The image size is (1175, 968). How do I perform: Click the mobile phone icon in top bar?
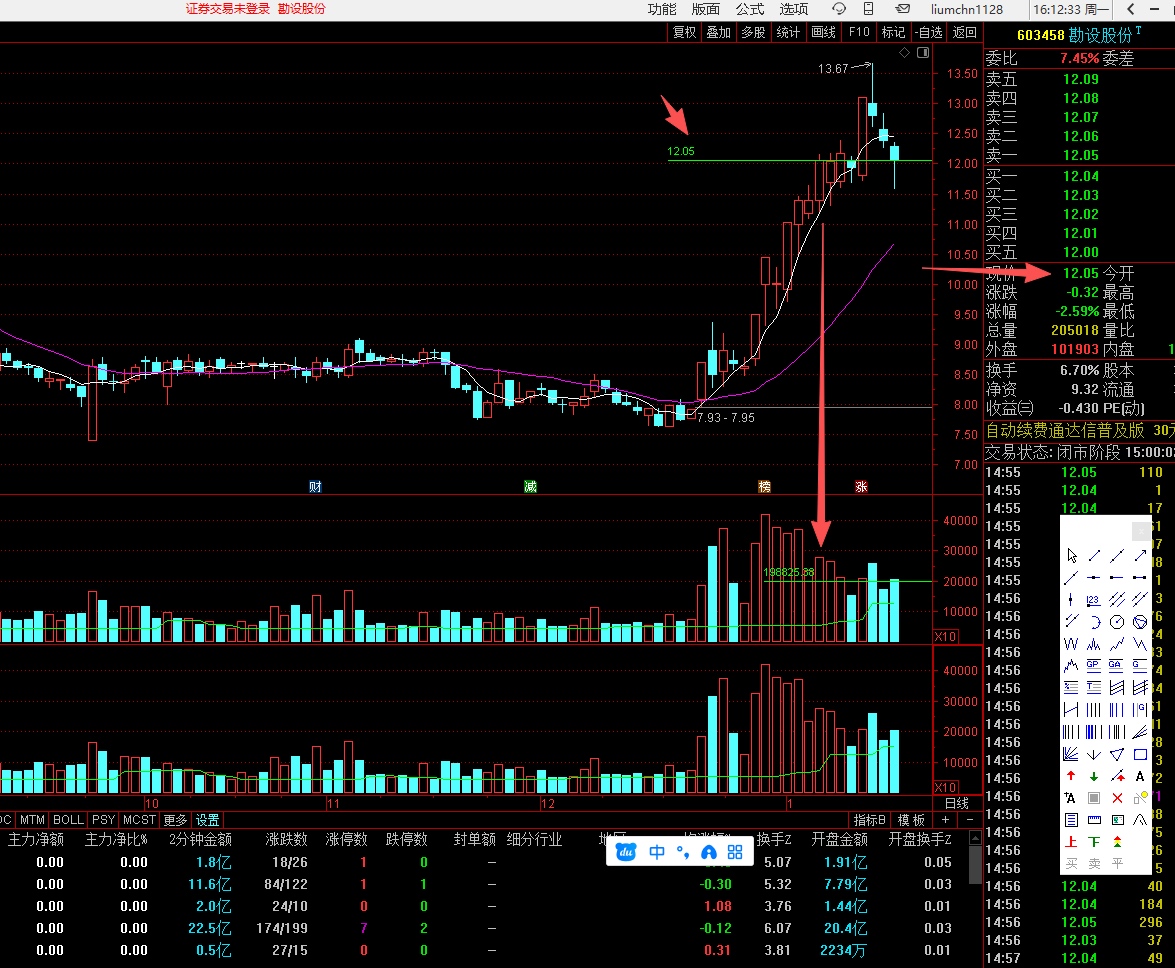869,9
